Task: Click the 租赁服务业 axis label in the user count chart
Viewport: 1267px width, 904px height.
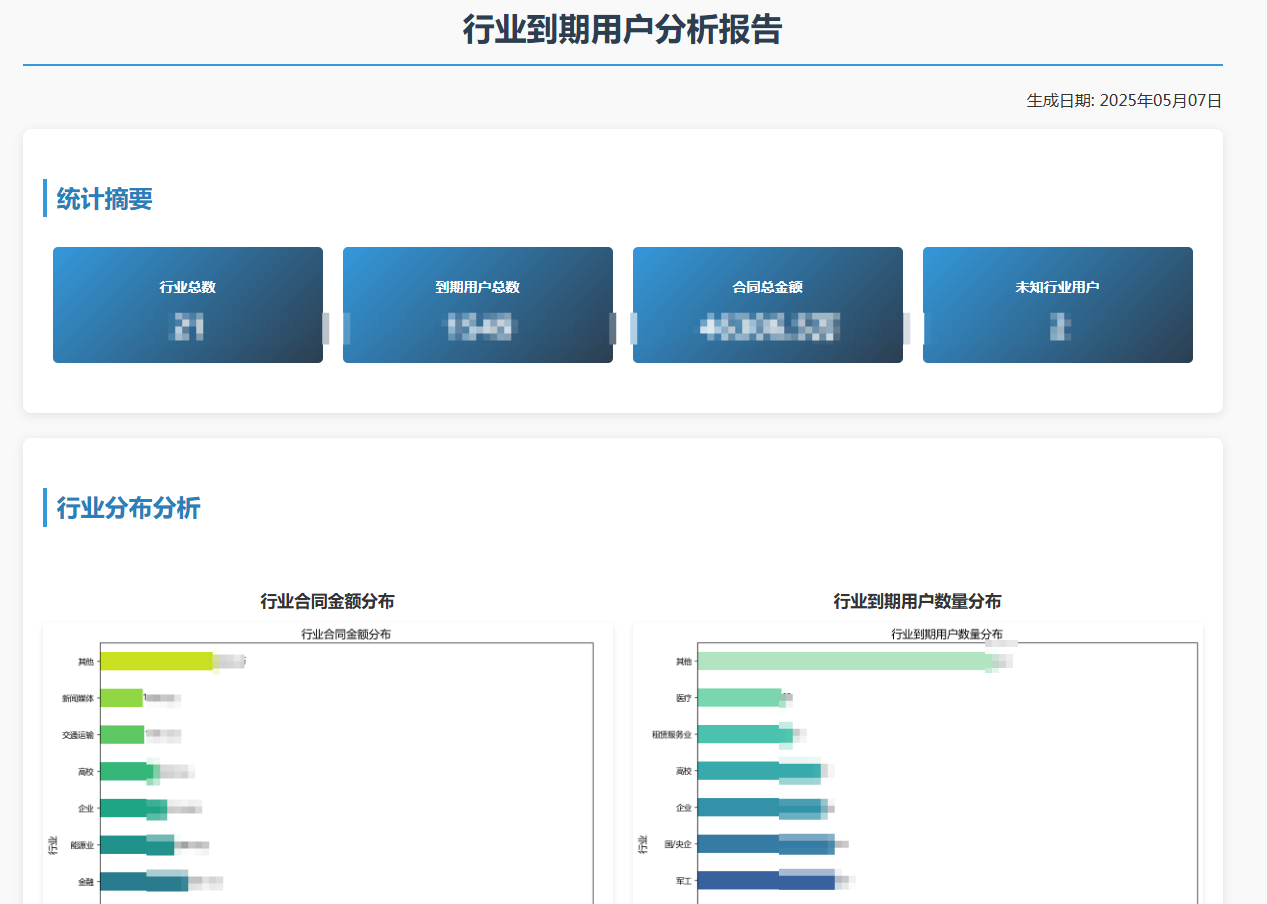Action: click(x=671, y=734)
